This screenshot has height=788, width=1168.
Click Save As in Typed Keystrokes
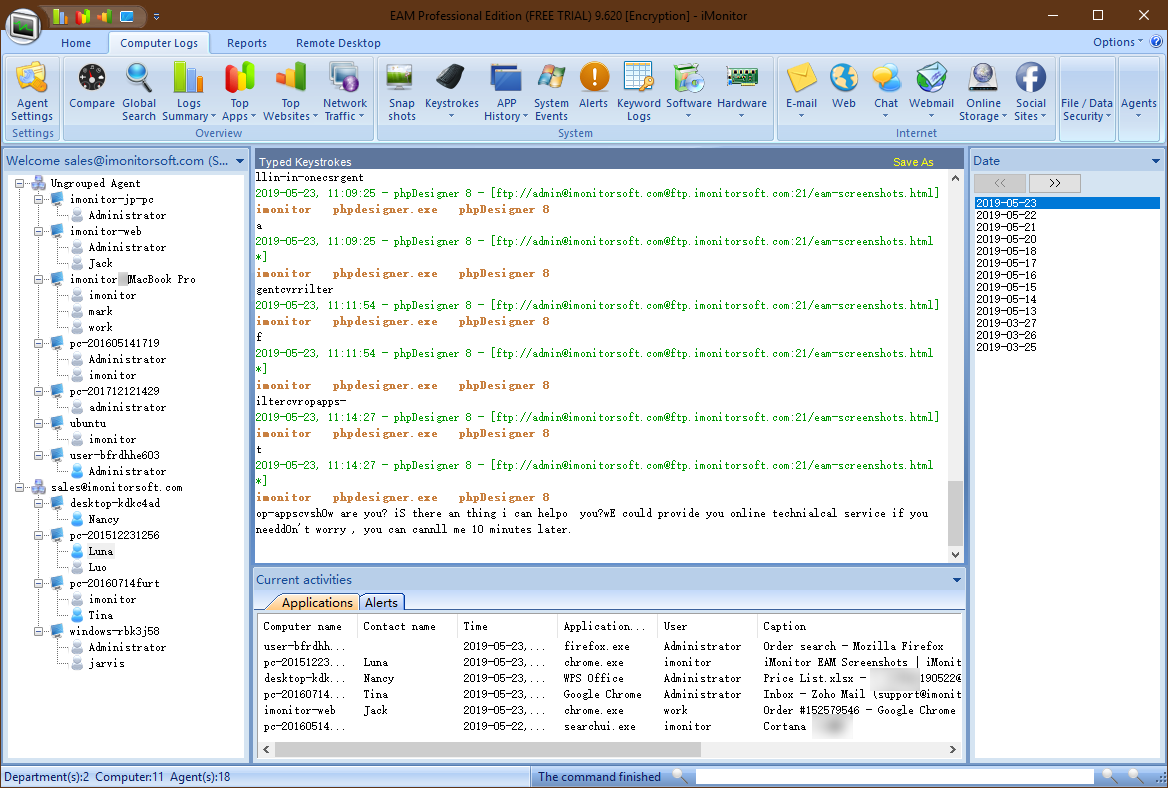tap(912, 162)
